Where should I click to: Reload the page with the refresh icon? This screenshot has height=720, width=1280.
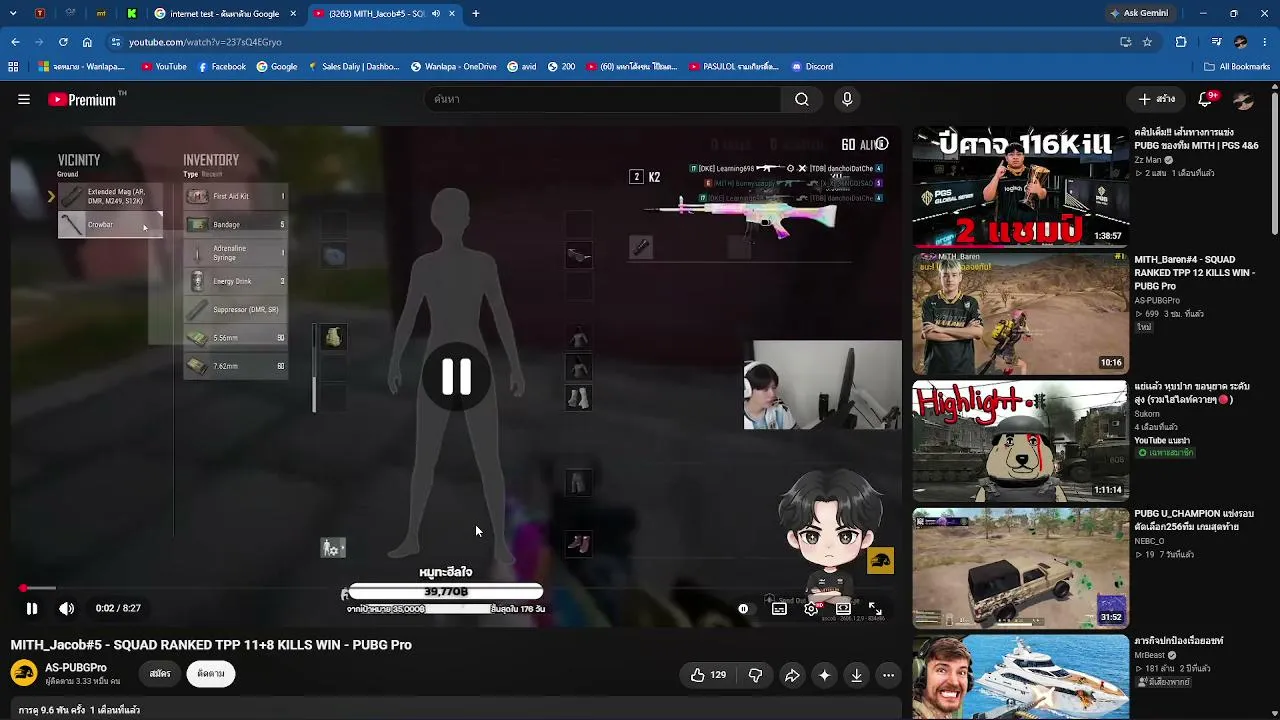tap(63, 42)
